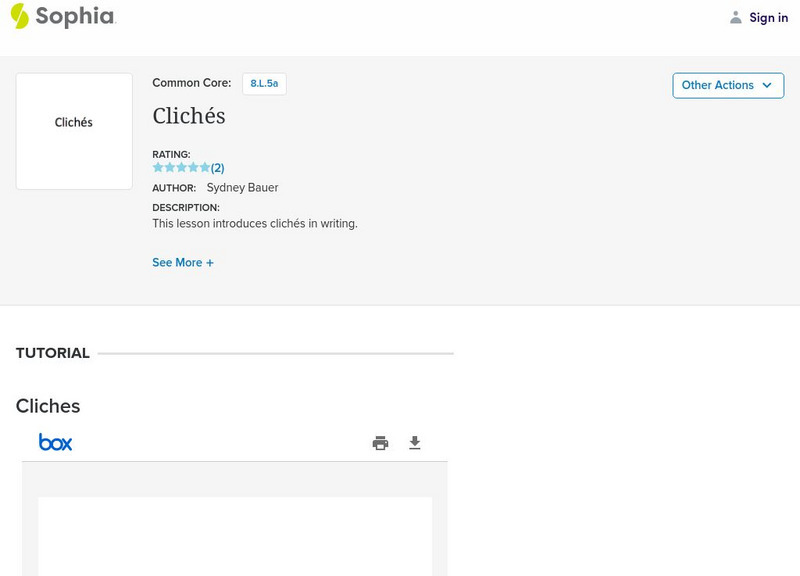Select the Cliches heading above the Box viewer

click(48, 406)
